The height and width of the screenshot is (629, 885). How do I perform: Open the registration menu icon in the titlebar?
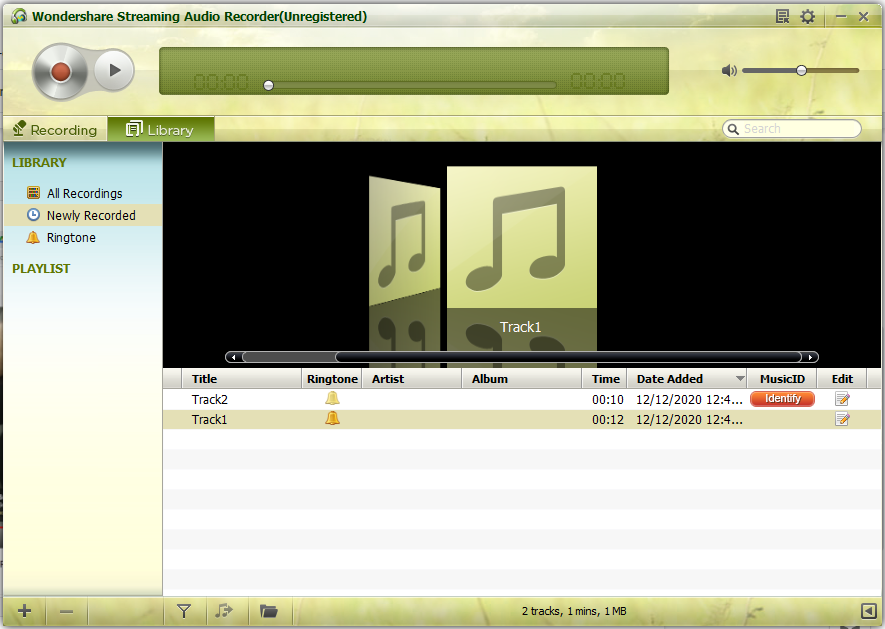click(x=783, y=16)
